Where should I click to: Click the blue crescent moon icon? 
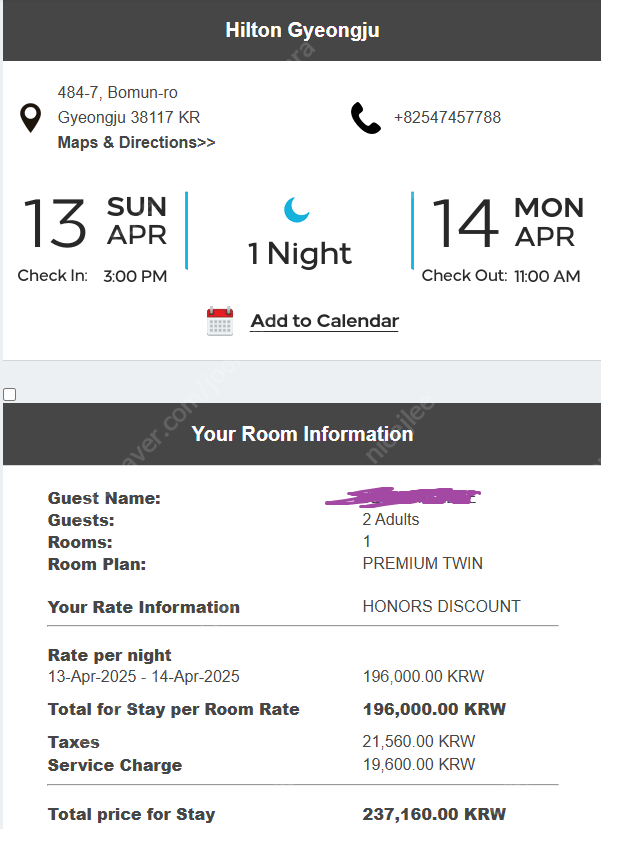click(297, 209)
